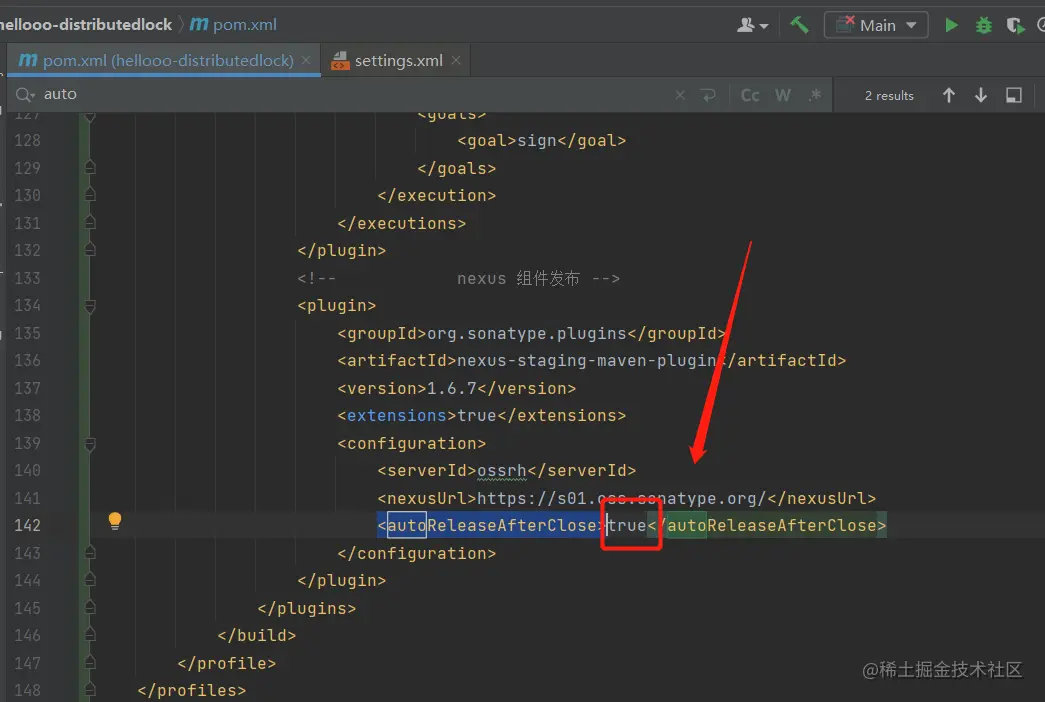Toggle Match Case (Cc) search option
Image resolution: width=1045 pixels, height=702 pixels.
pyautogui.click(x=750, y=95)
